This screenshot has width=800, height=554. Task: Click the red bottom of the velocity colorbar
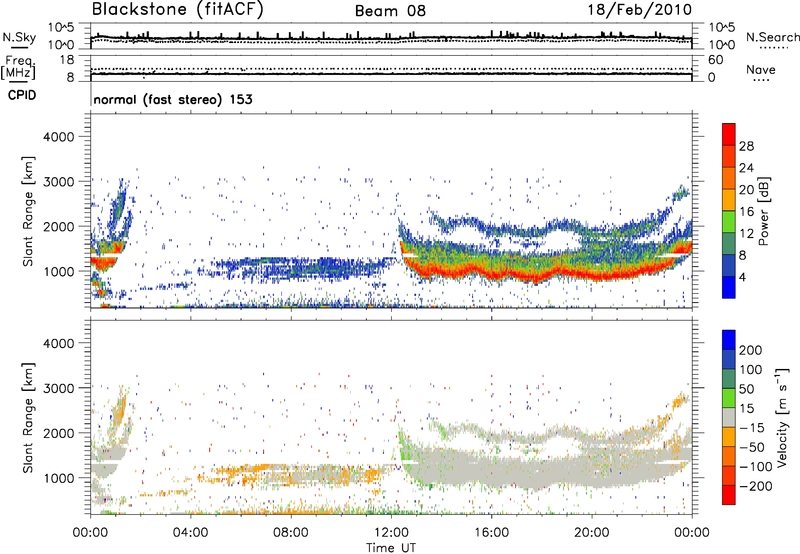coord(729,495)
